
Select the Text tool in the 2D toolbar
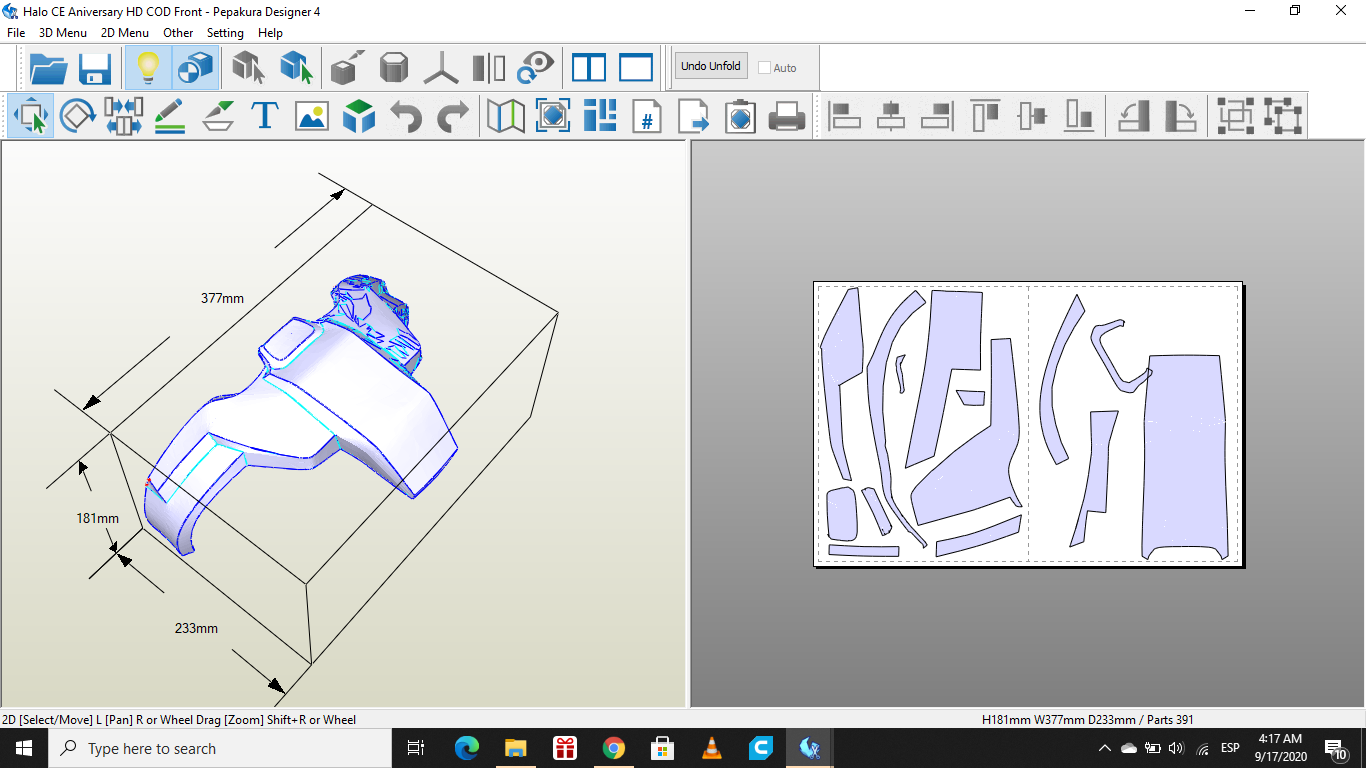[x=264, y=116]
